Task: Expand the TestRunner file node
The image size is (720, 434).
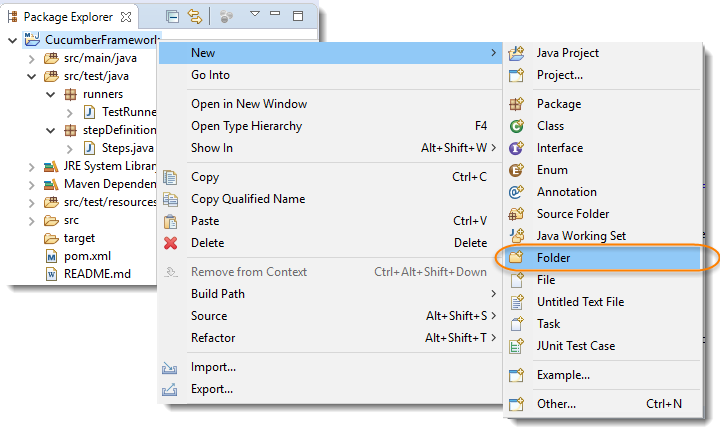Action: point(69,113)
